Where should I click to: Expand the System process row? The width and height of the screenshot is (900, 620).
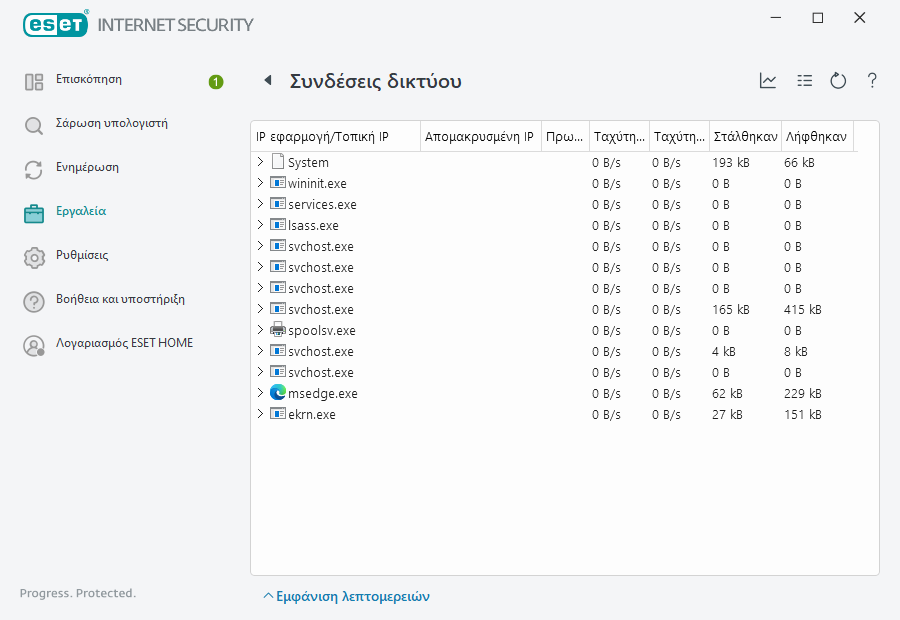coord(262,161)
